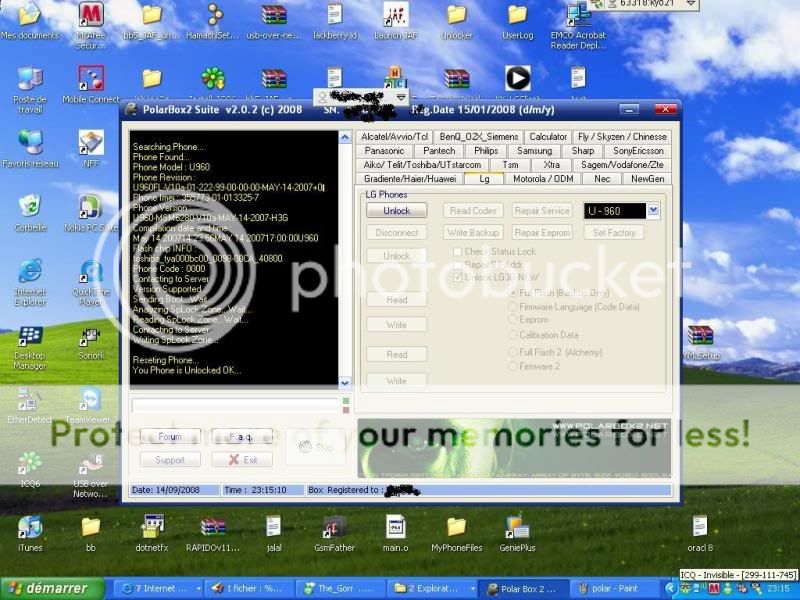Click the Exit button in PolarBox2
This screenshot has width=800, height=600.
click(242, 460)
